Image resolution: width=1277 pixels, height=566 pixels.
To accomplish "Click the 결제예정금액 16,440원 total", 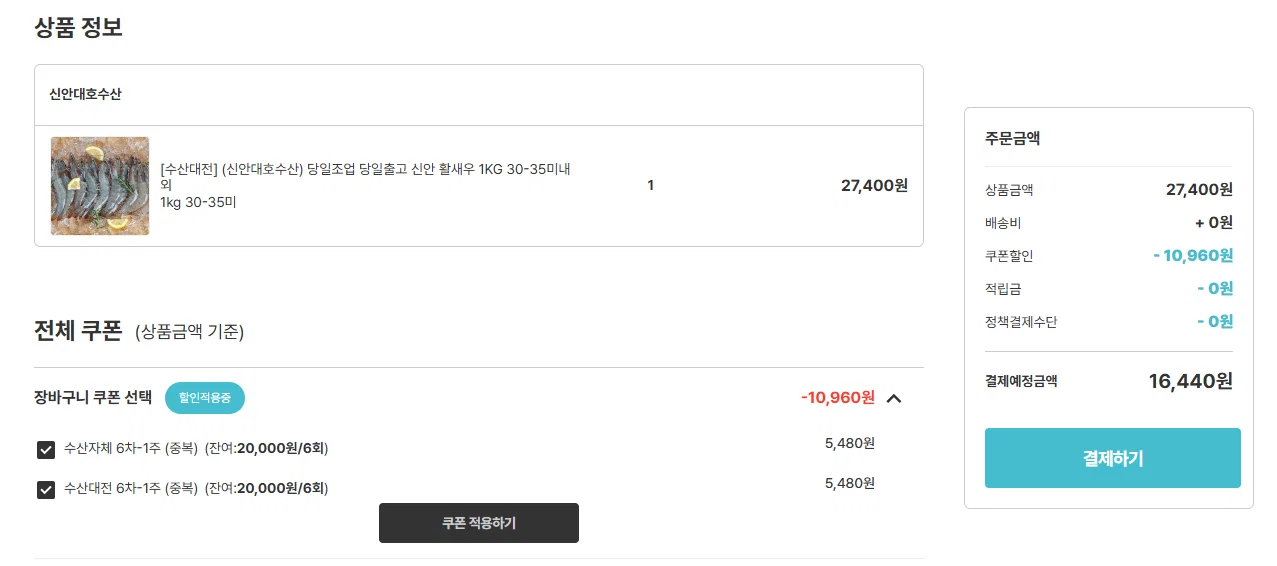I will click(x=1109, y=380).
